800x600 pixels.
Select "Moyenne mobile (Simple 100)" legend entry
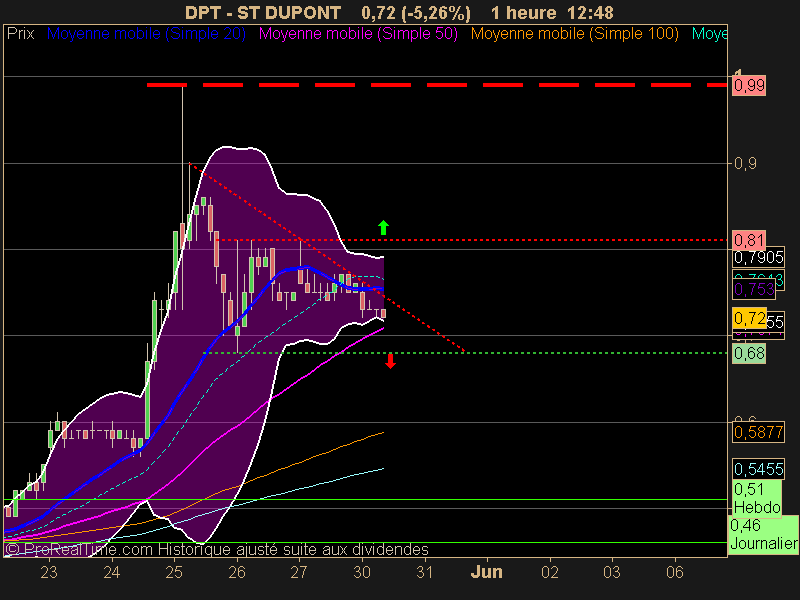pos(574,34)
